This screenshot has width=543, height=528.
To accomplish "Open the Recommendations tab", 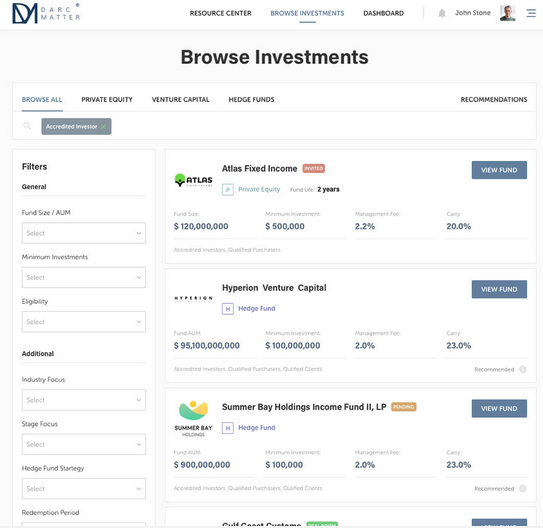I will [x=494, y=100].
